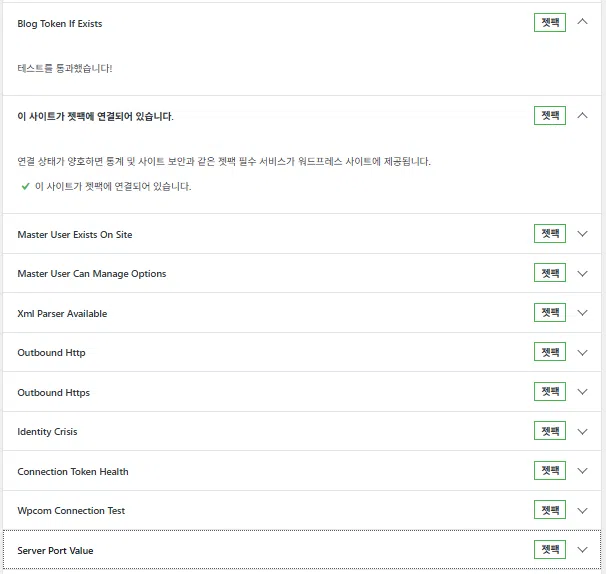
Task: Expand the Xml Parser Available chevron
Action: [x=582, y=313]
